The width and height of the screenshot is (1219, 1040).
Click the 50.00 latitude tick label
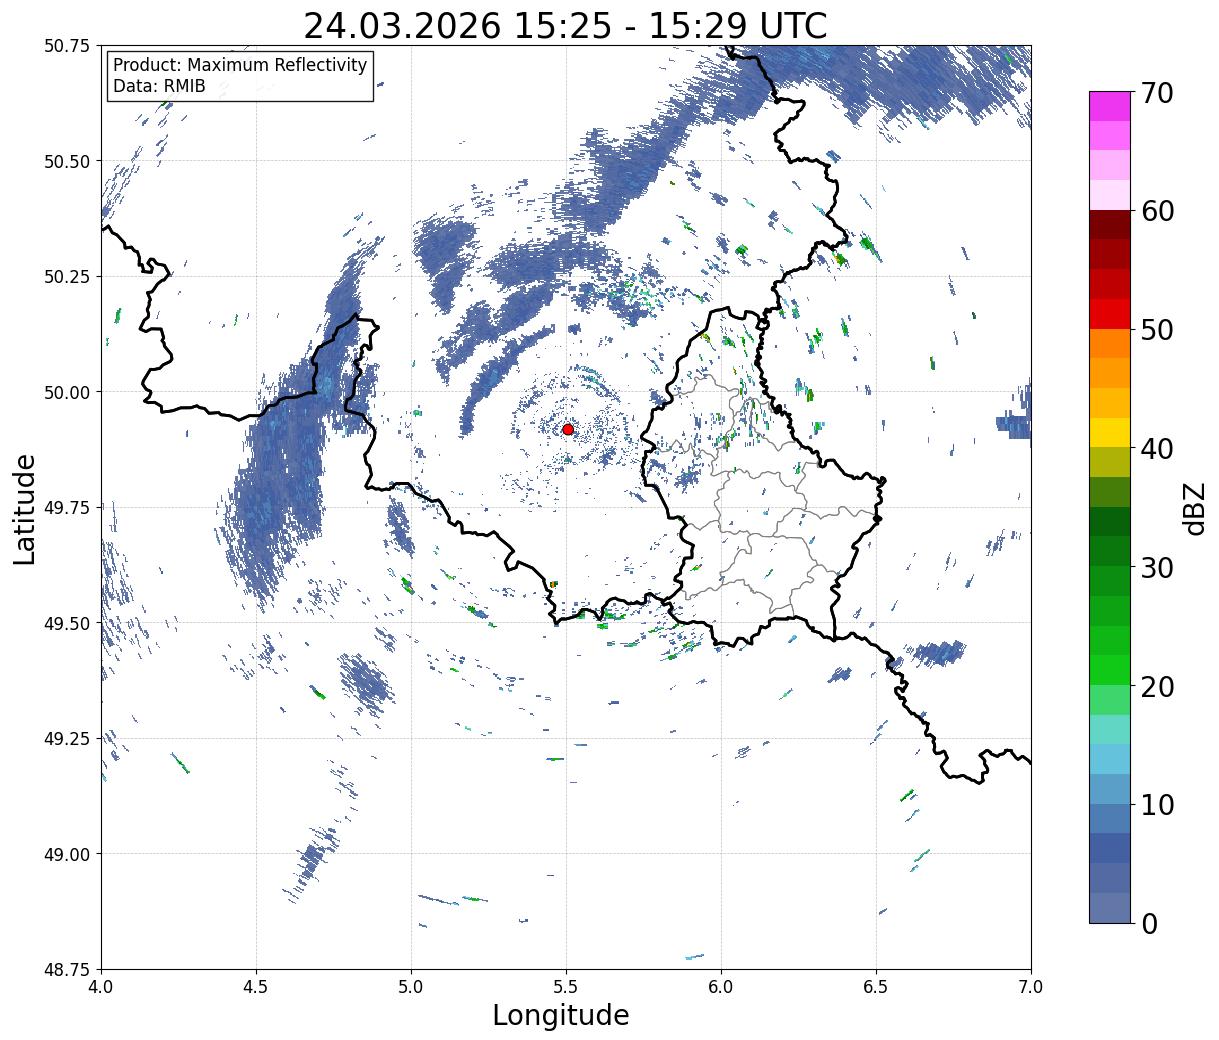click(x=67, y=392)
